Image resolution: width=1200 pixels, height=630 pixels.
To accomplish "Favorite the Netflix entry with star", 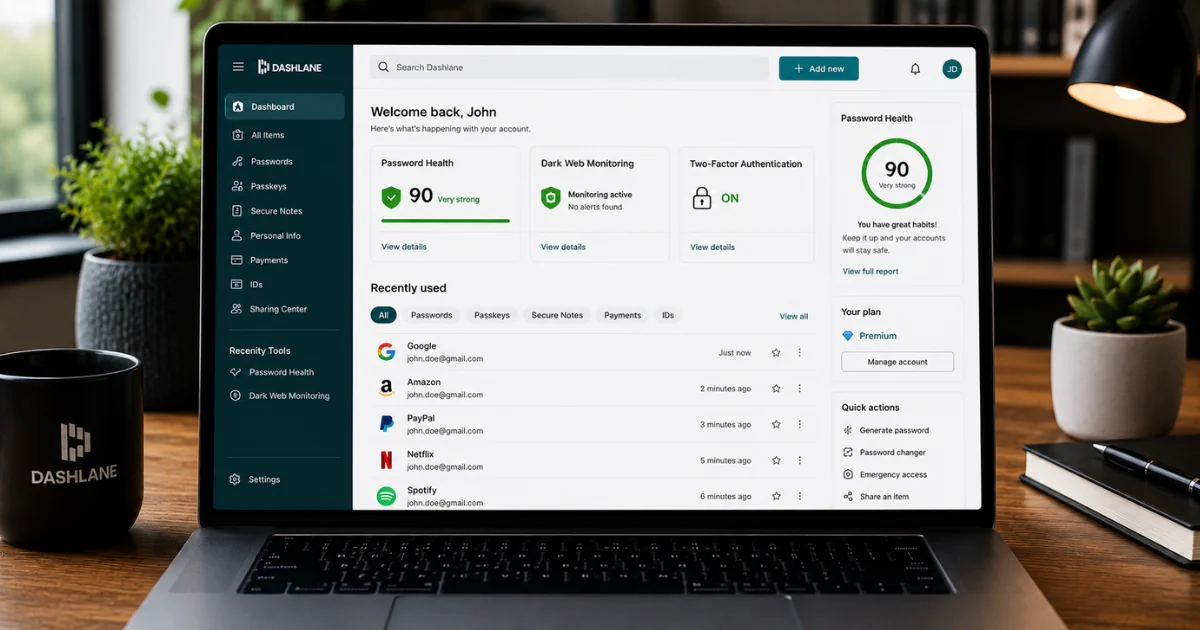I will 776,461.
